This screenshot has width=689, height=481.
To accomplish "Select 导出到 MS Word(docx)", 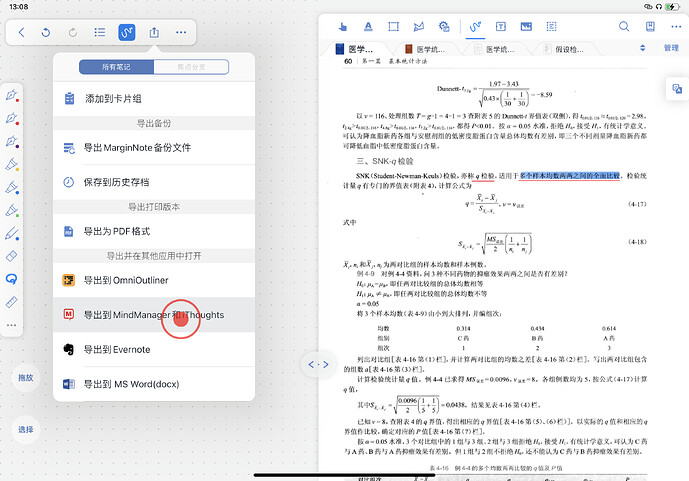I will tap(154, 384).
